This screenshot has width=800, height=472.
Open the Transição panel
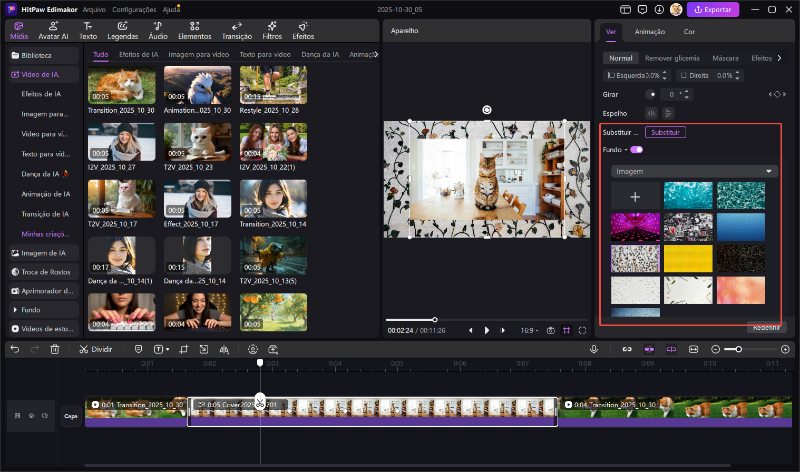(x=237, y=31)
